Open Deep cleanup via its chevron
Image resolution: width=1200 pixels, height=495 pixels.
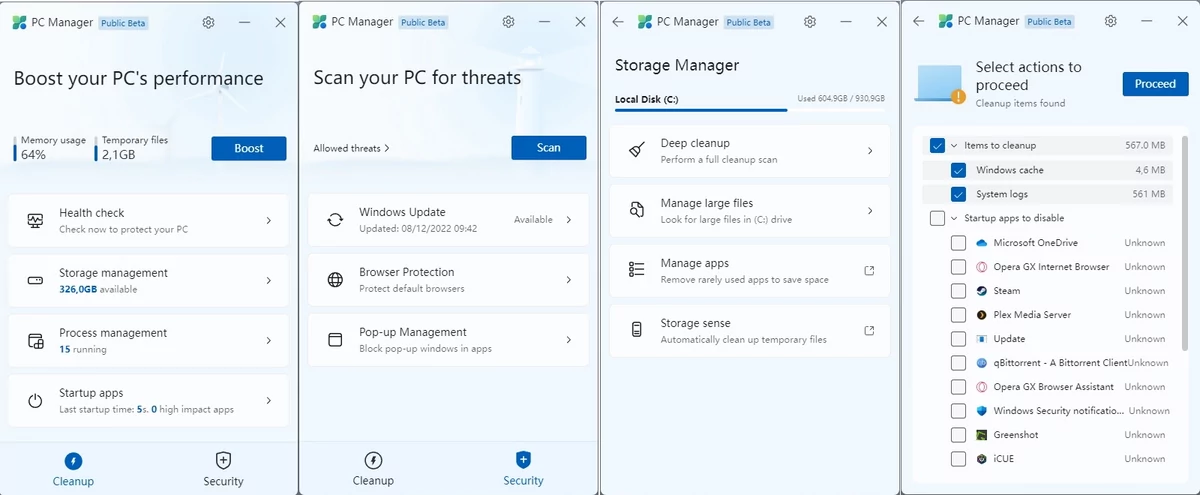click(870, 151)
